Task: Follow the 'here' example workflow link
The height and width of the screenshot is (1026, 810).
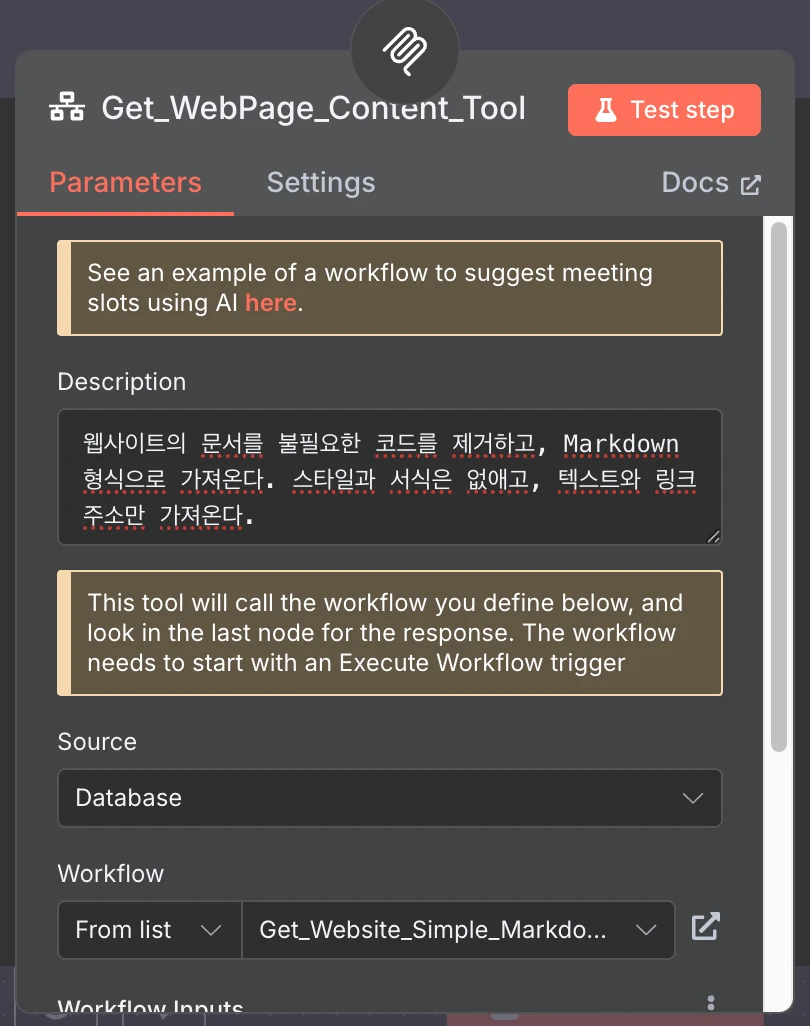Action: point(270,303)
